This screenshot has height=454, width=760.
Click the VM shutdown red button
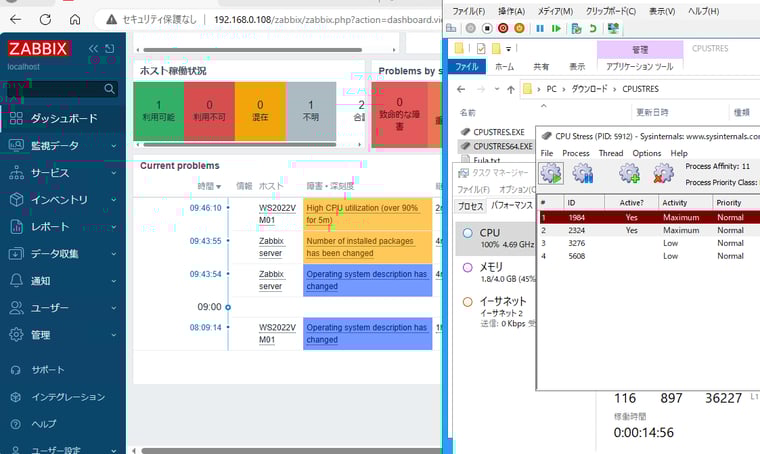pos(503,29)
